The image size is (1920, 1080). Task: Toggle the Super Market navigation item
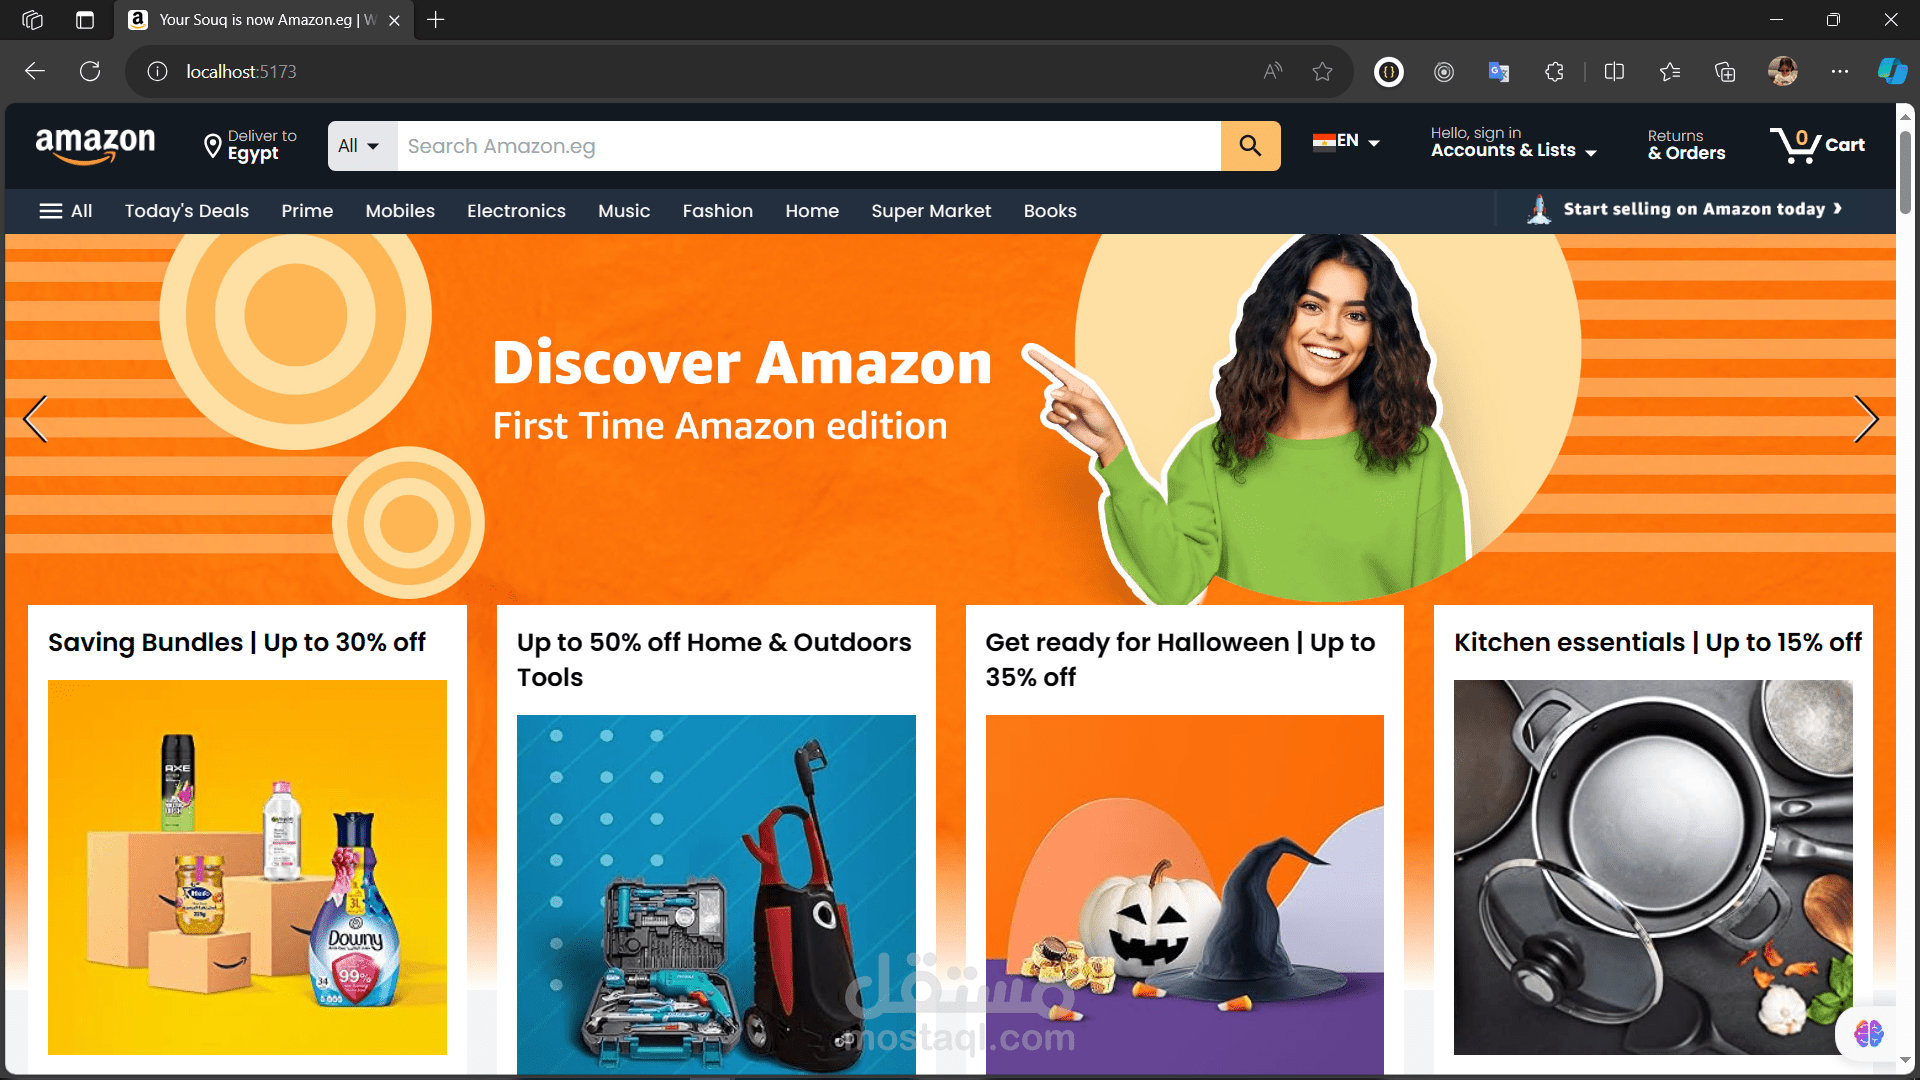pos(931,211)
